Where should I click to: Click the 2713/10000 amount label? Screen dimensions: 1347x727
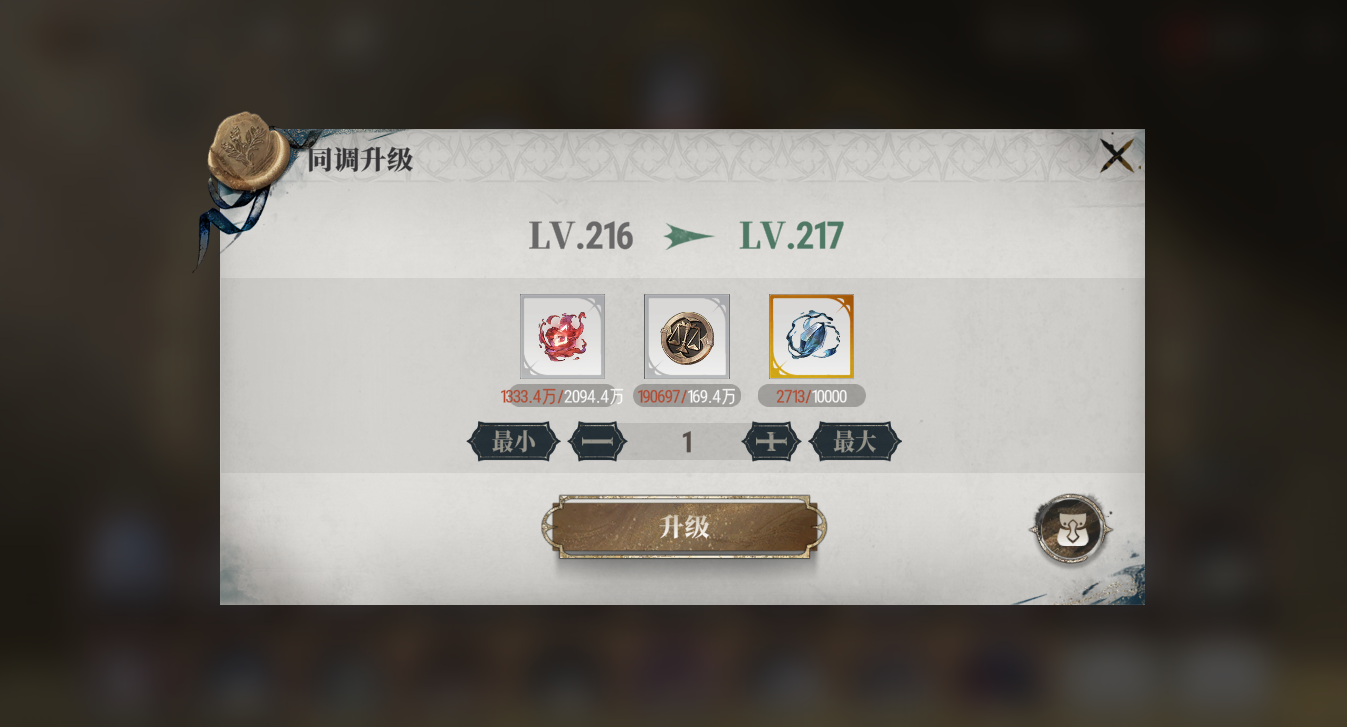coord(811,396)
